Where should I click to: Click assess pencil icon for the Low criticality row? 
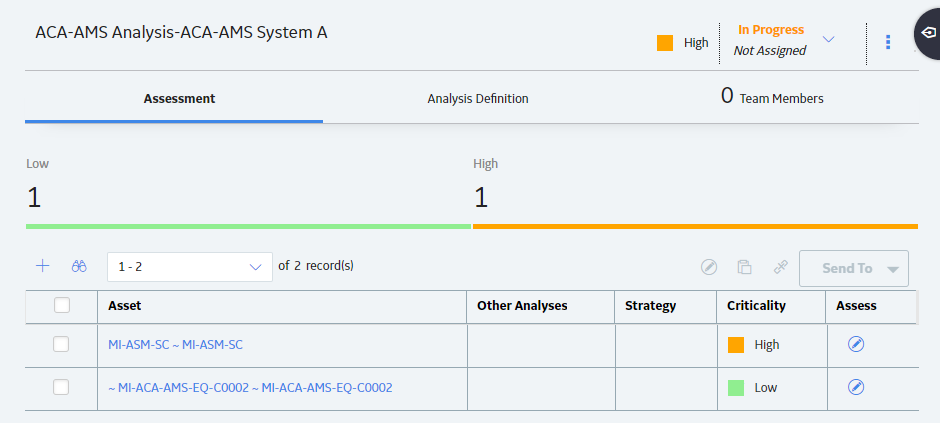point(856,387)
